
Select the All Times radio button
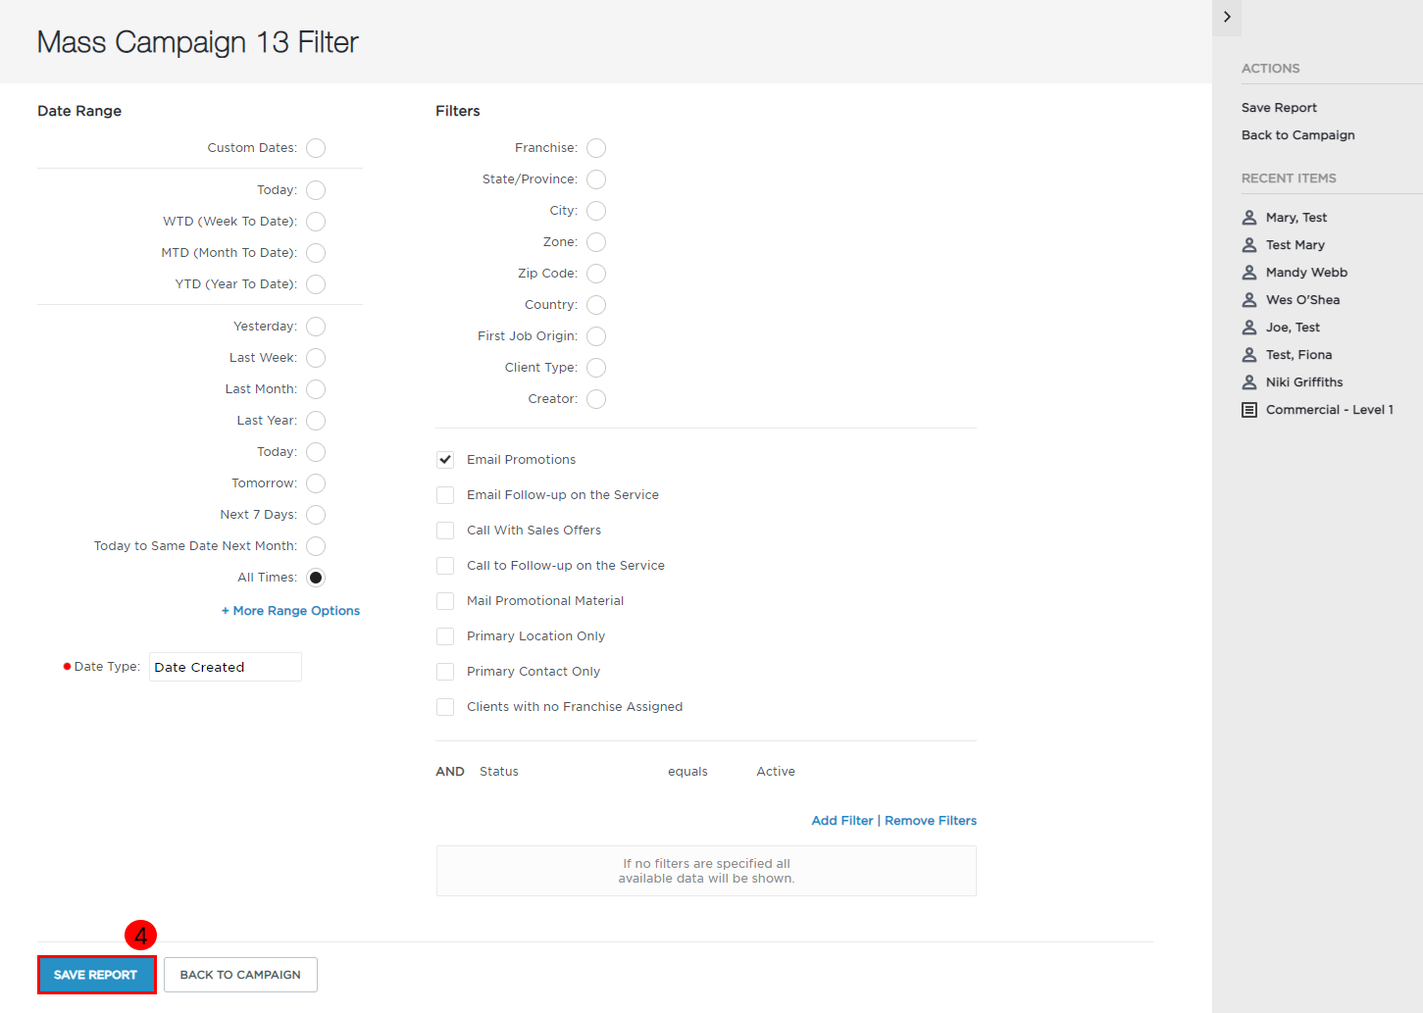(x=316, y=578)
